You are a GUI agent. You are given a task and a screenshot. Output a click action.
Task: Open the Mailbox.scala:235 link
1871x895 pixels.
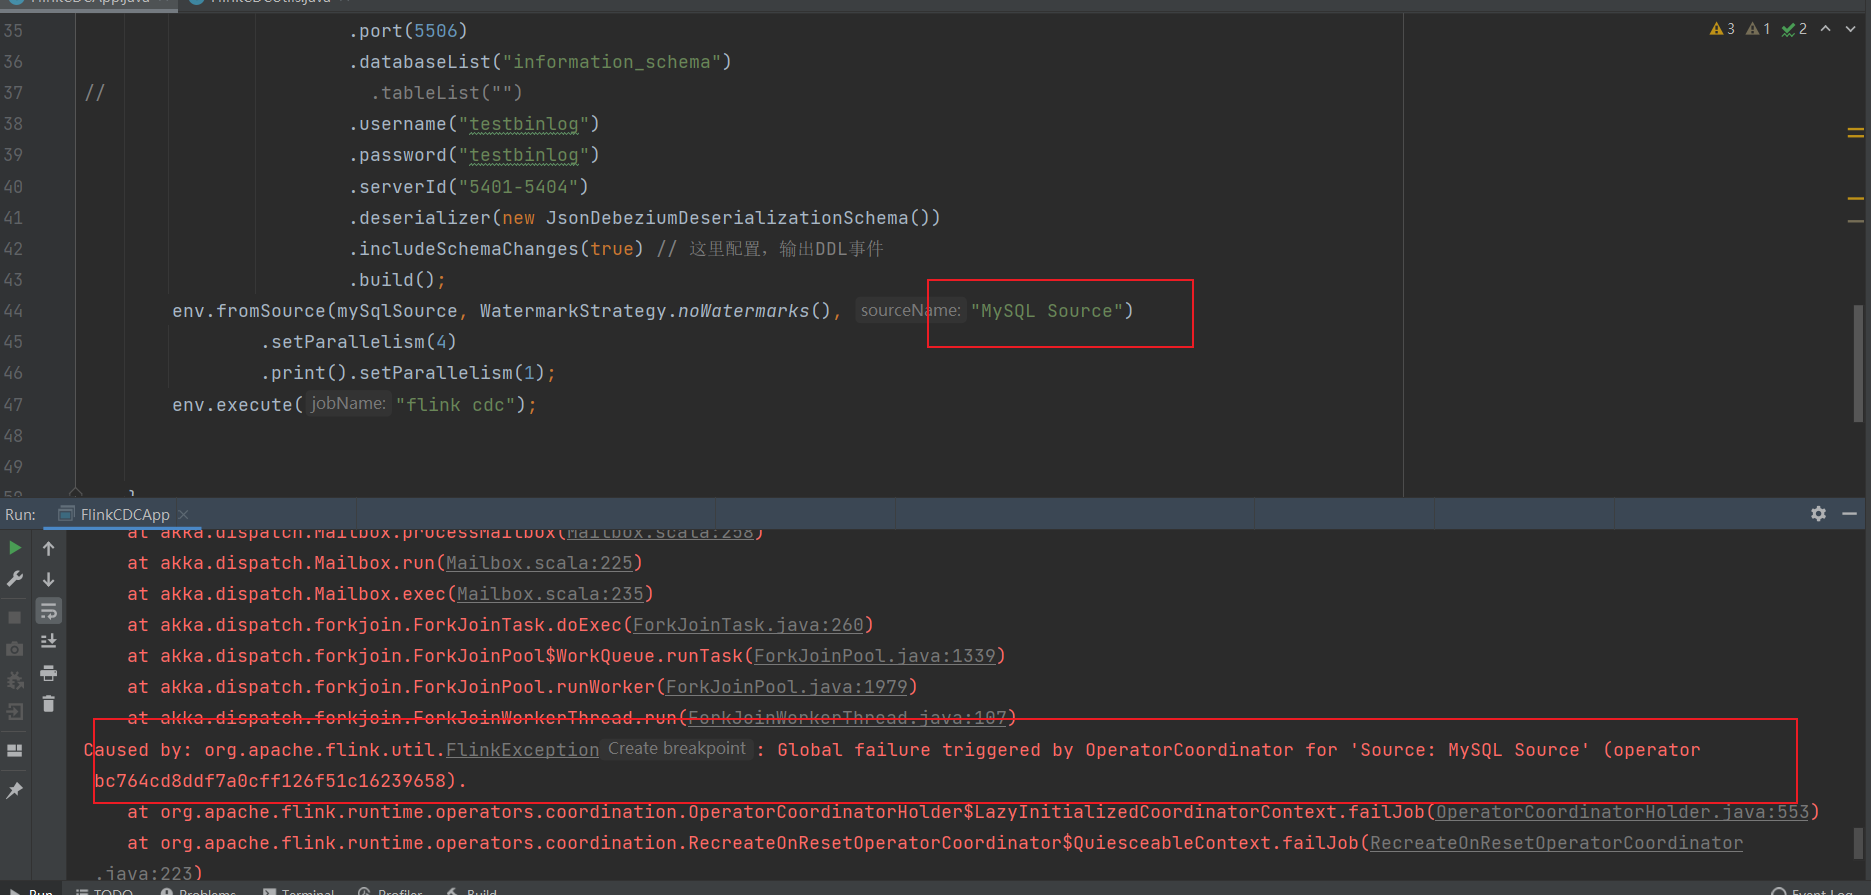[x=550, y=594]
